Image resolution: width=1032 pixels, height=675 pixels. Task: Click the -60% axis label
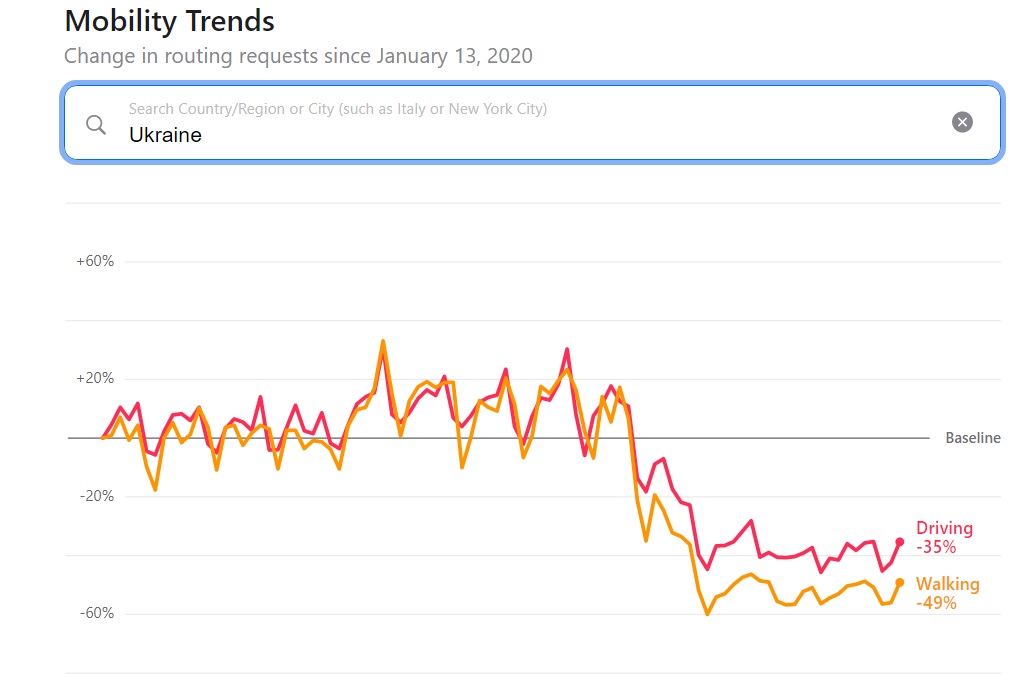tap(96, 613)
